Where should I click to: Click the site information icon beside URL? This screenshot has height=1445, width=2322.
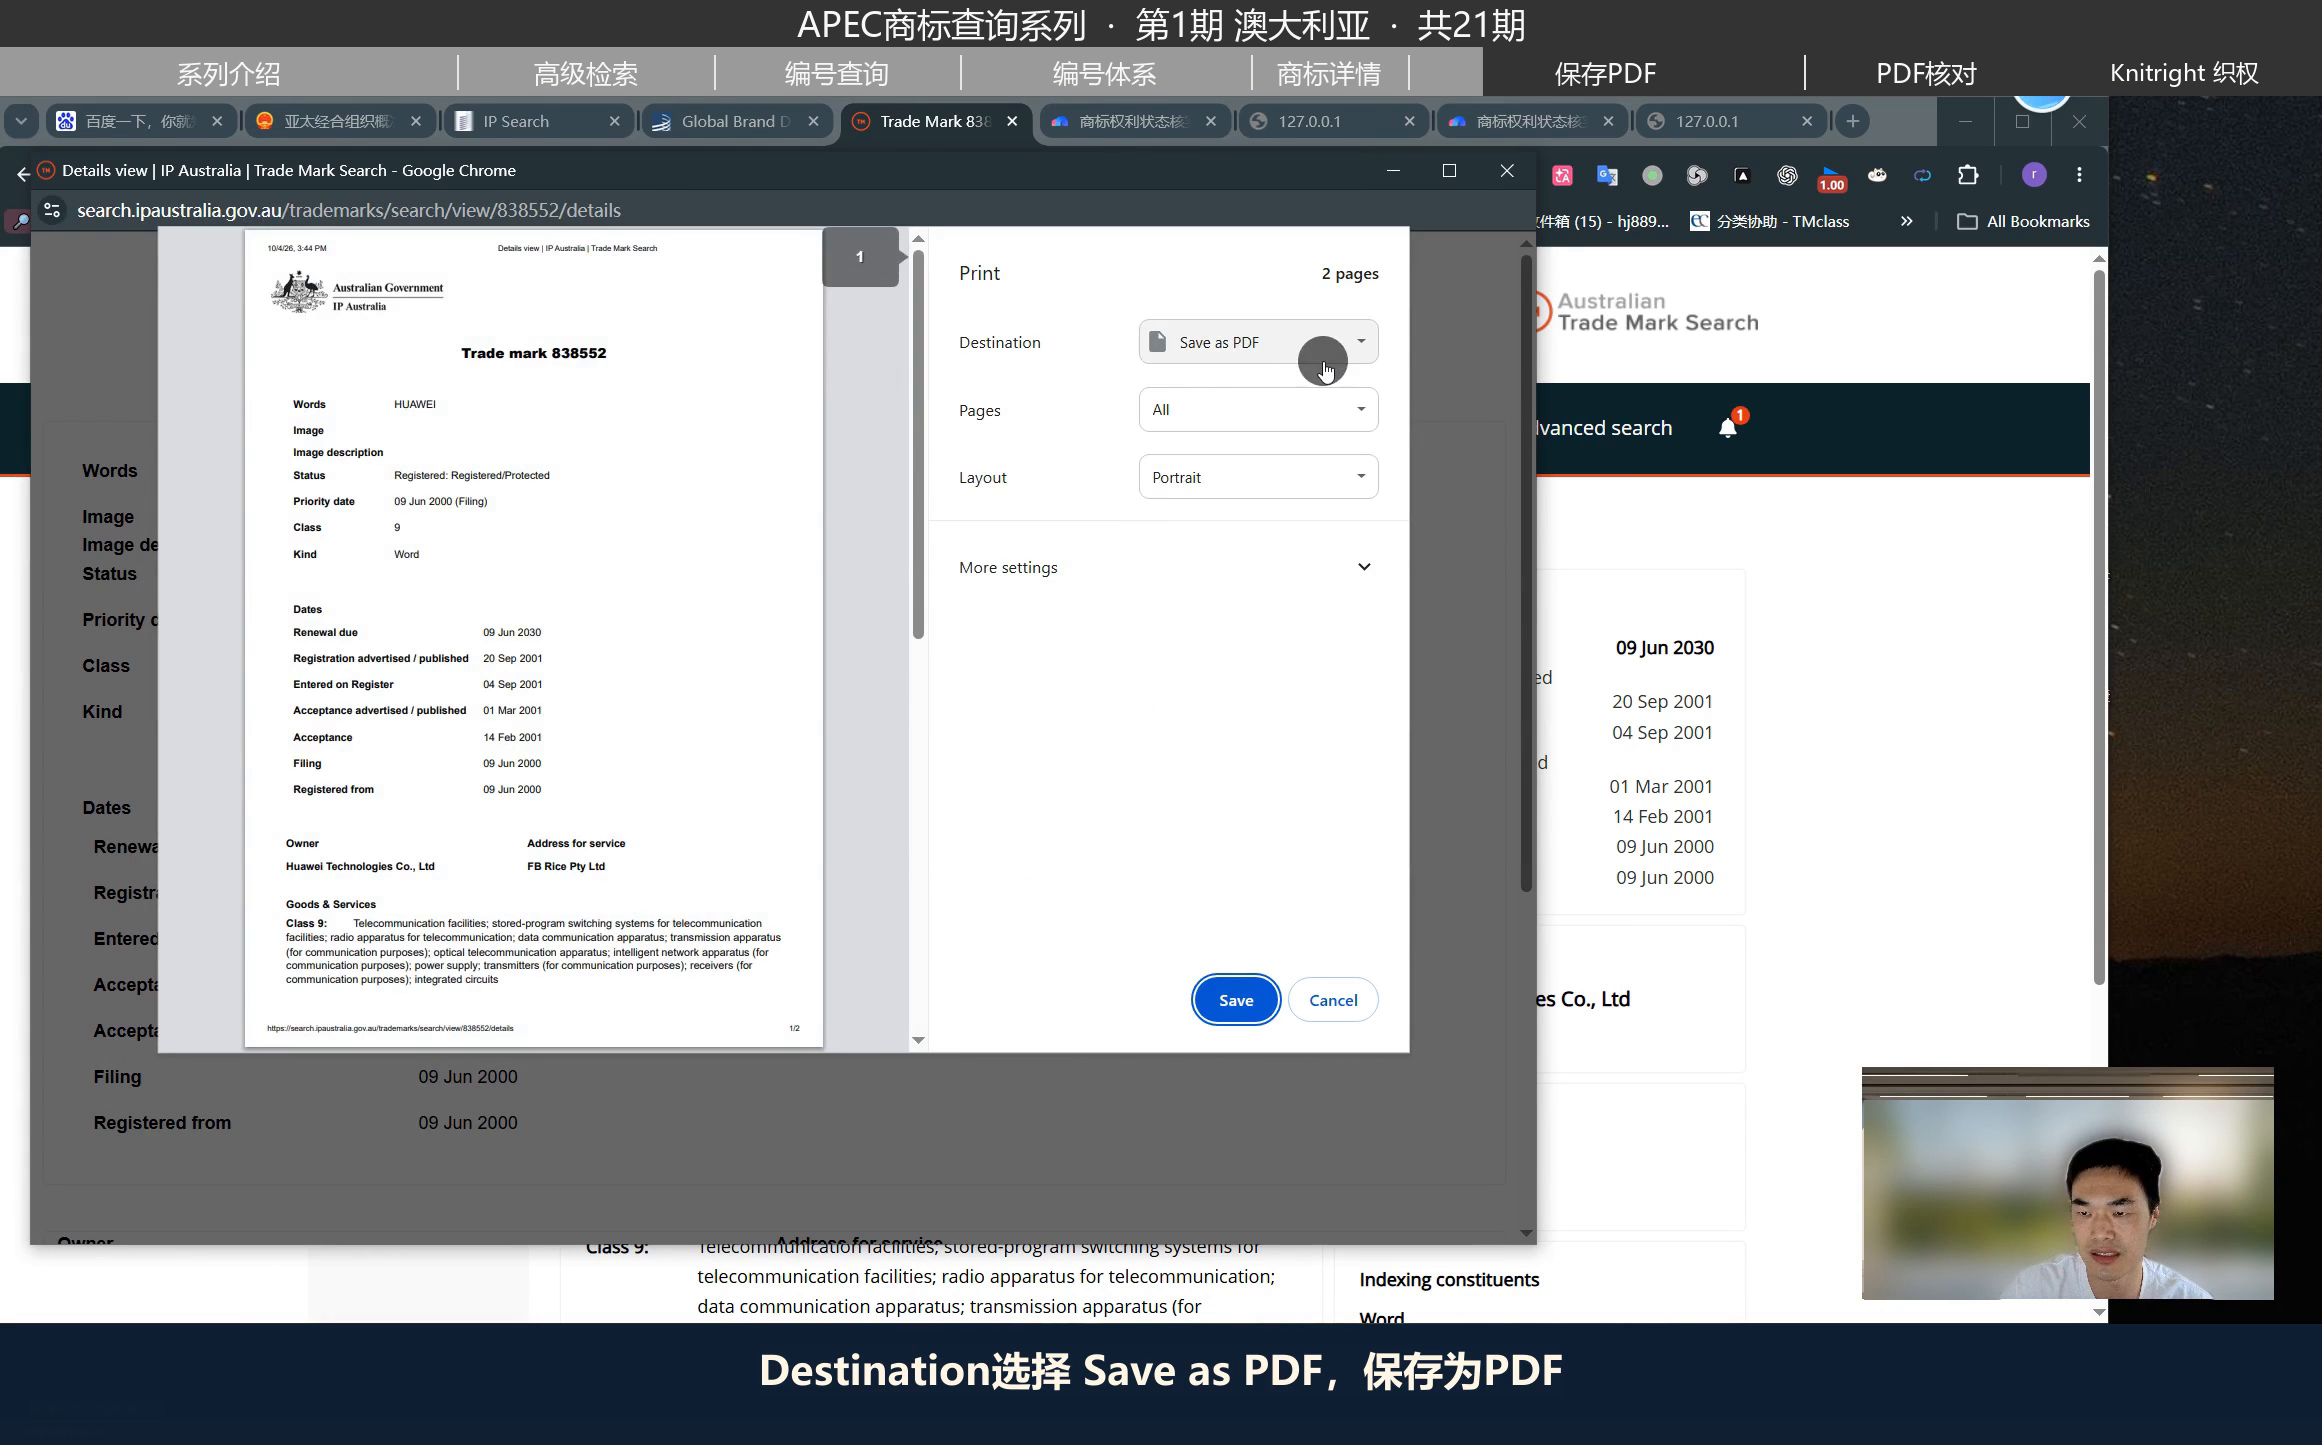click(x=52, y=210)
